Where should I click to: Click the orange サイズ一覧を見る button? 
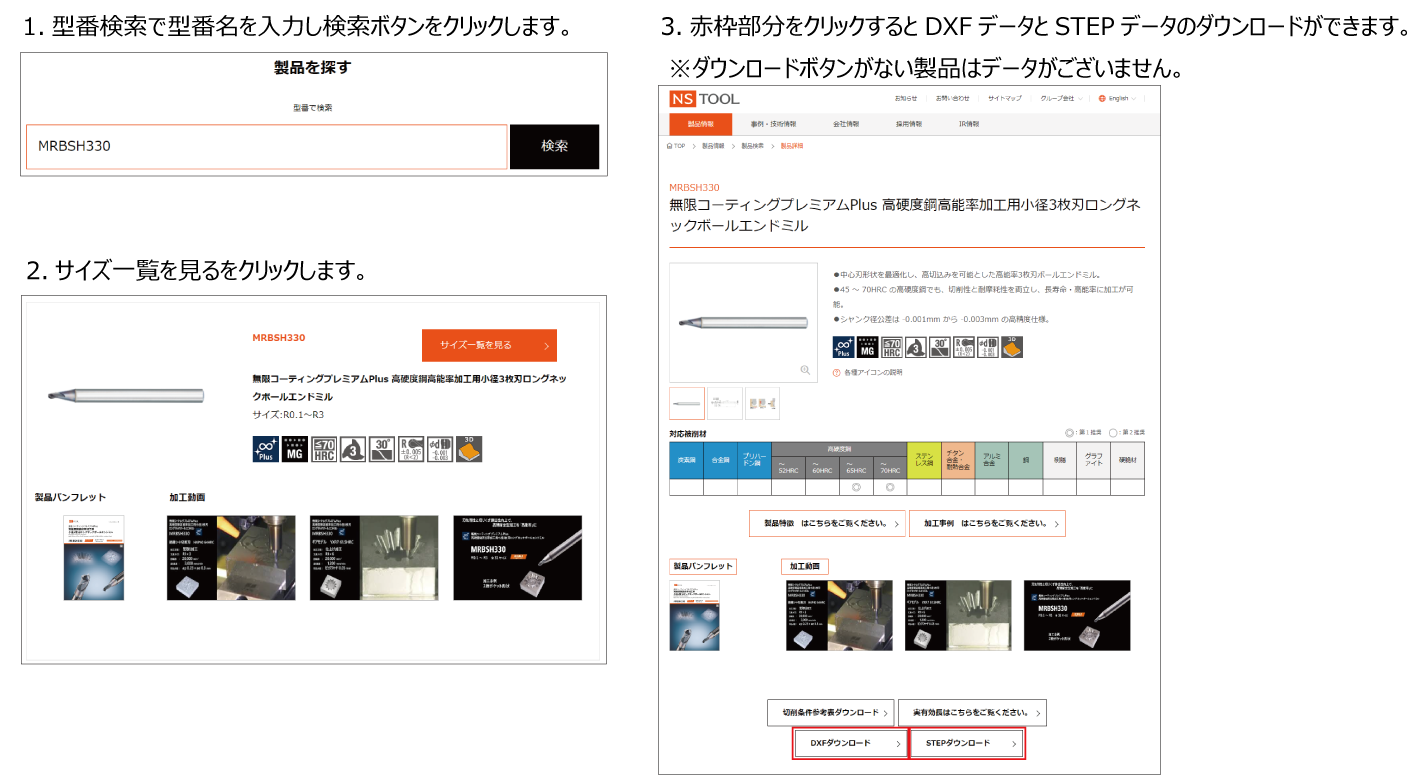click(489, 345)
